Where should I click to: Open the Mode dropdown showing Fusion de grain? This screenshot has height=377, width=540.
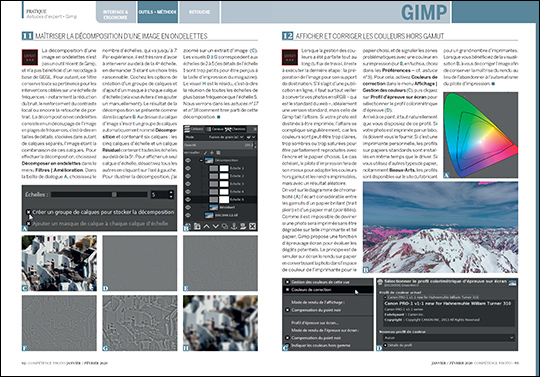point(226,137)
